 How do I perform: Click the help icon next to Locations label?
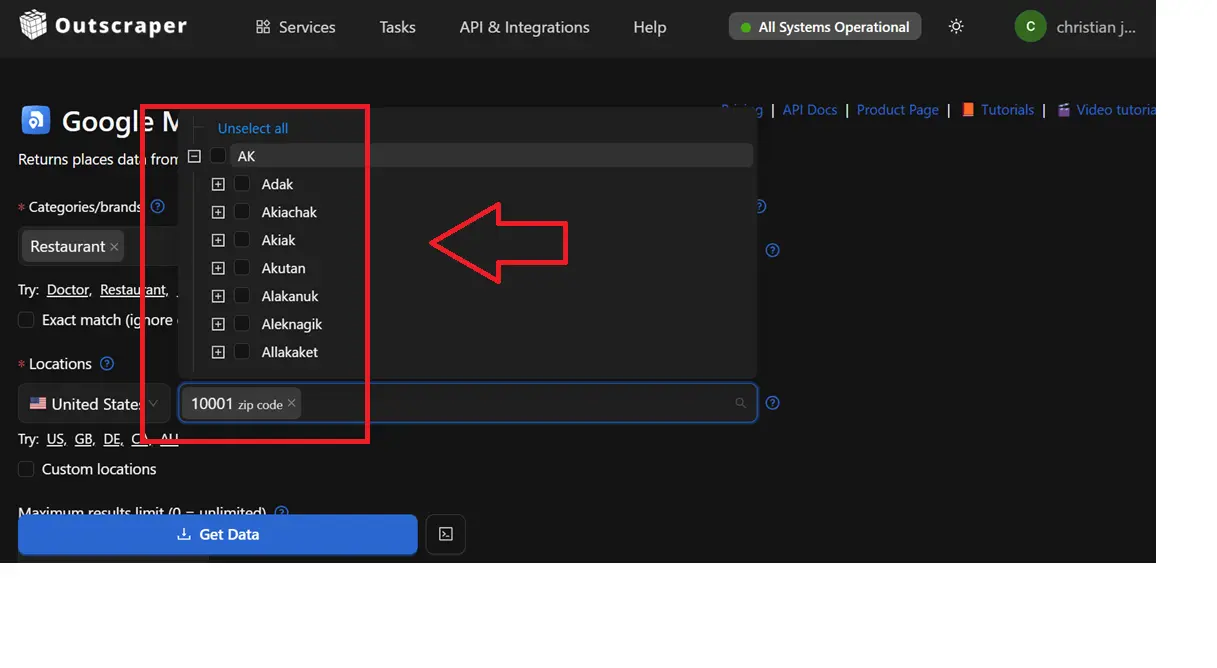[107, 364]
